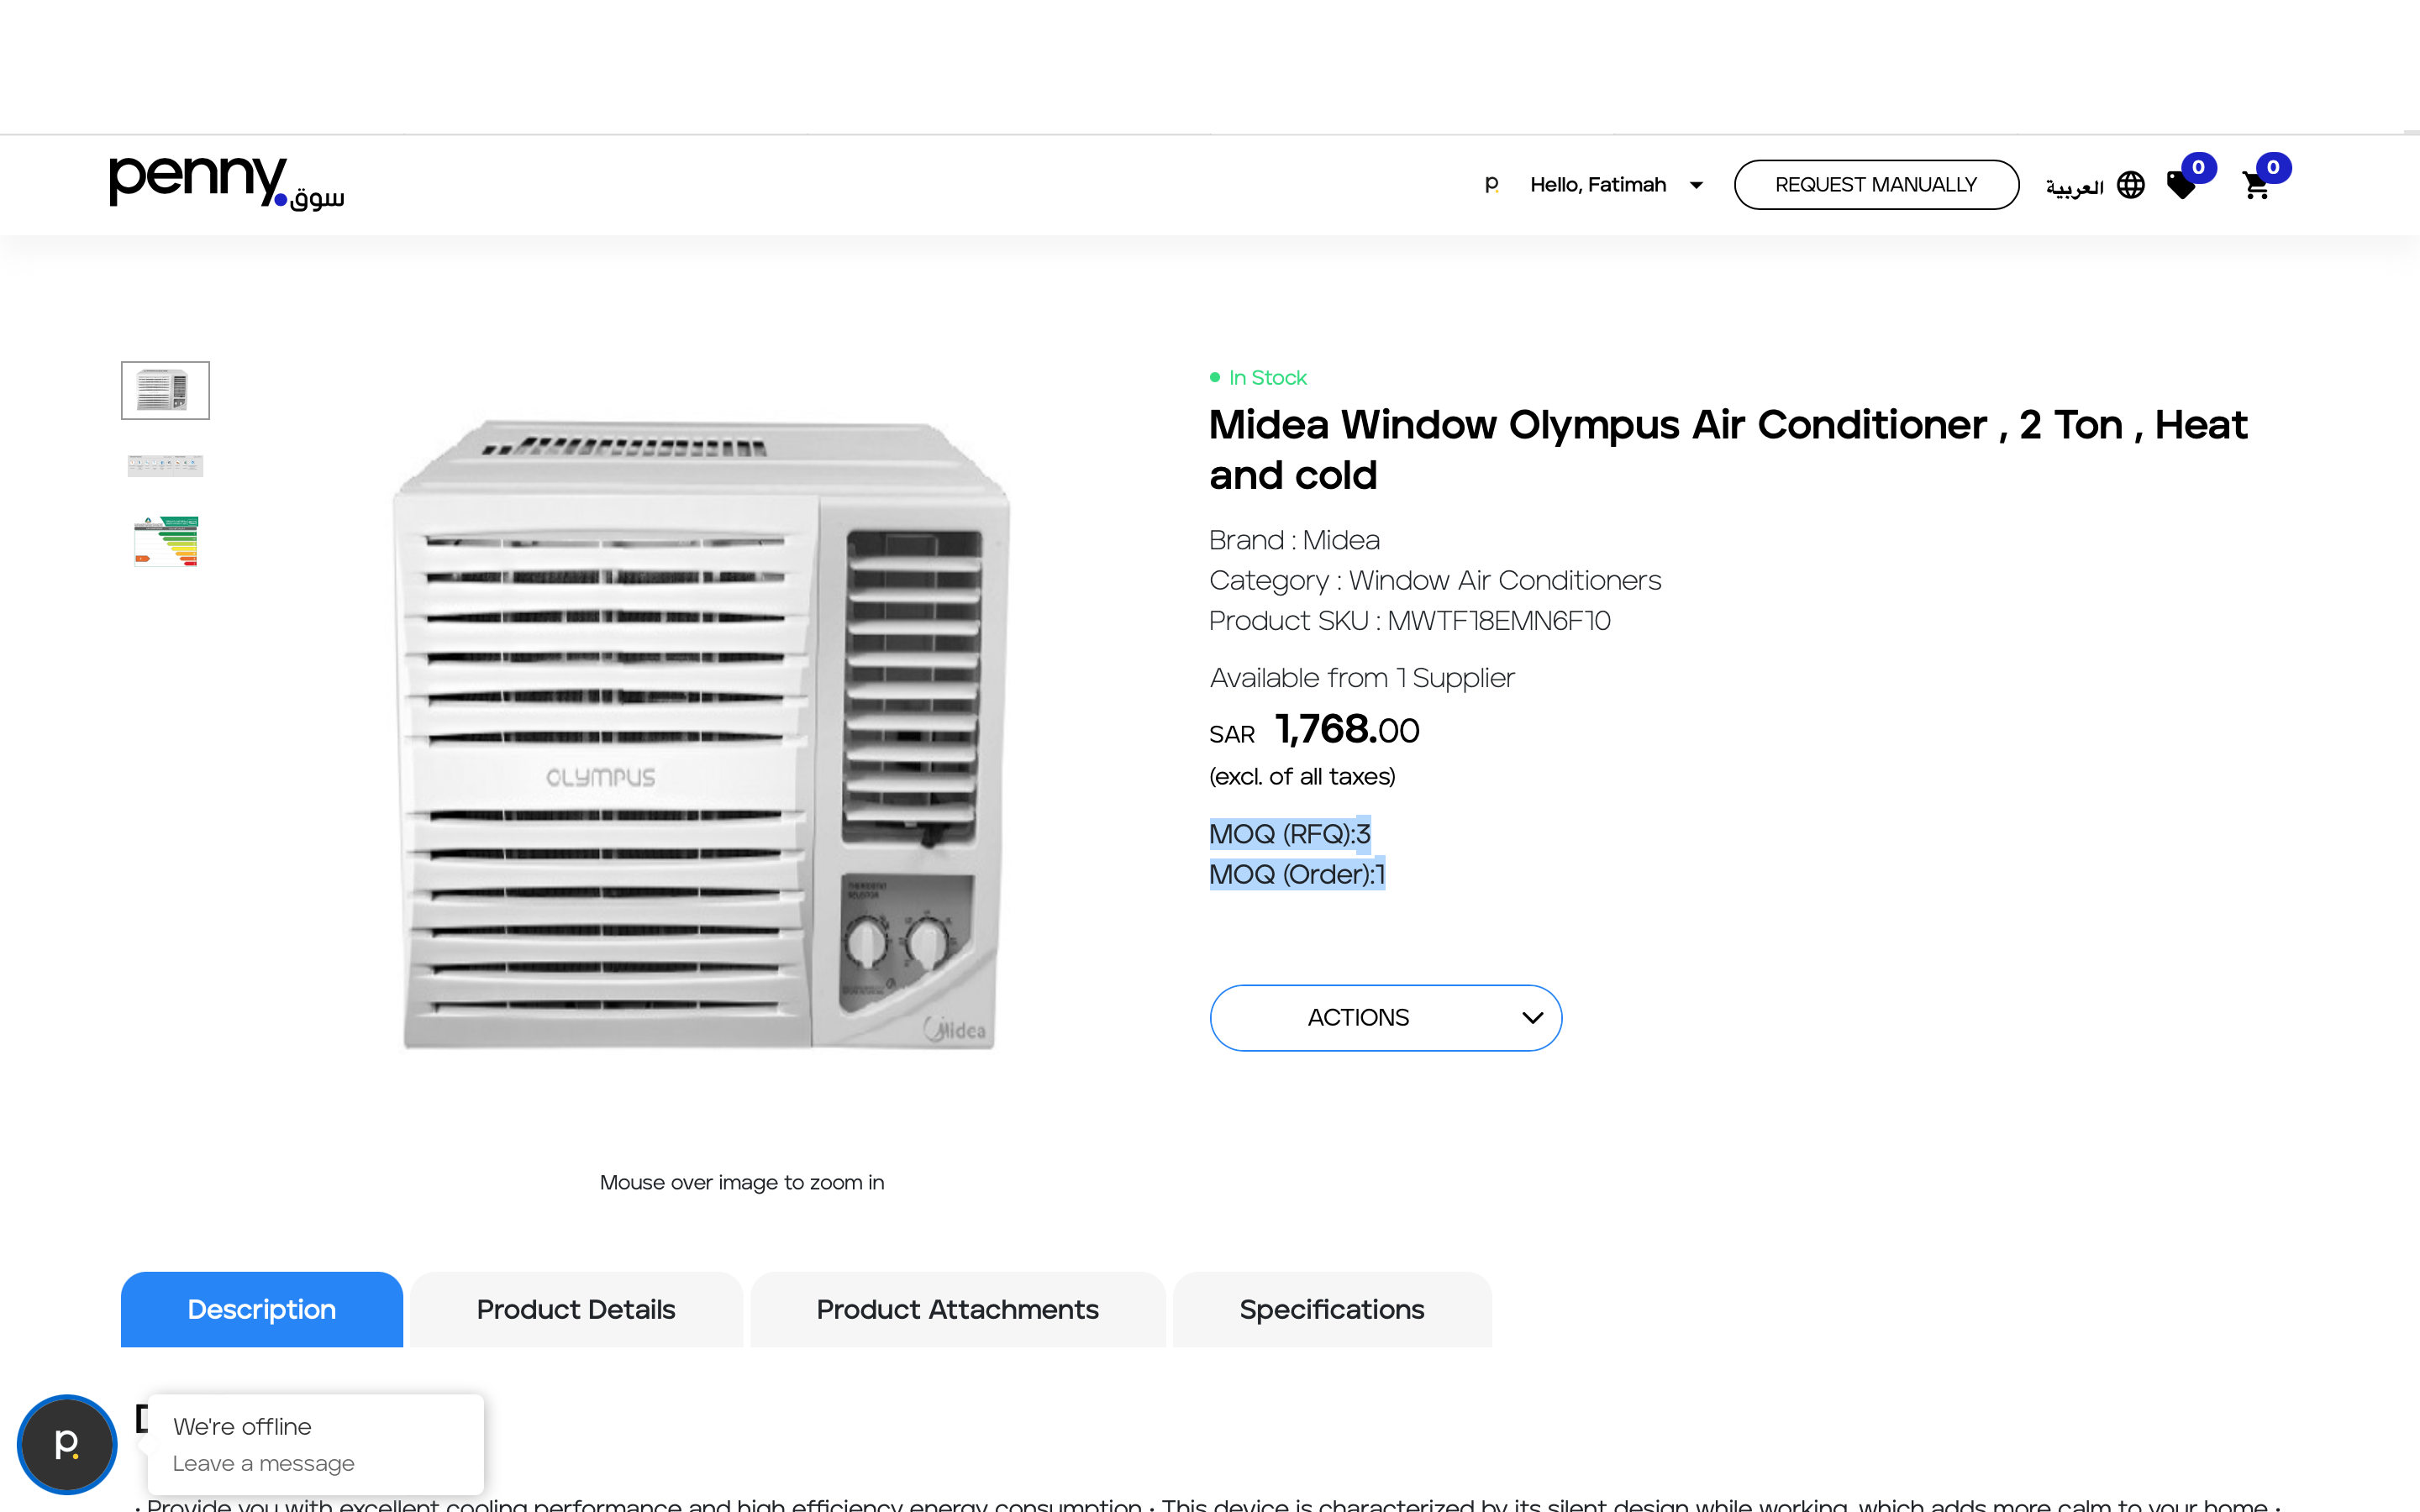This screenshot has height=1512, width=2420.
Task: Select the first air conditioner thumbnail
Action: (x=165, y=390)
